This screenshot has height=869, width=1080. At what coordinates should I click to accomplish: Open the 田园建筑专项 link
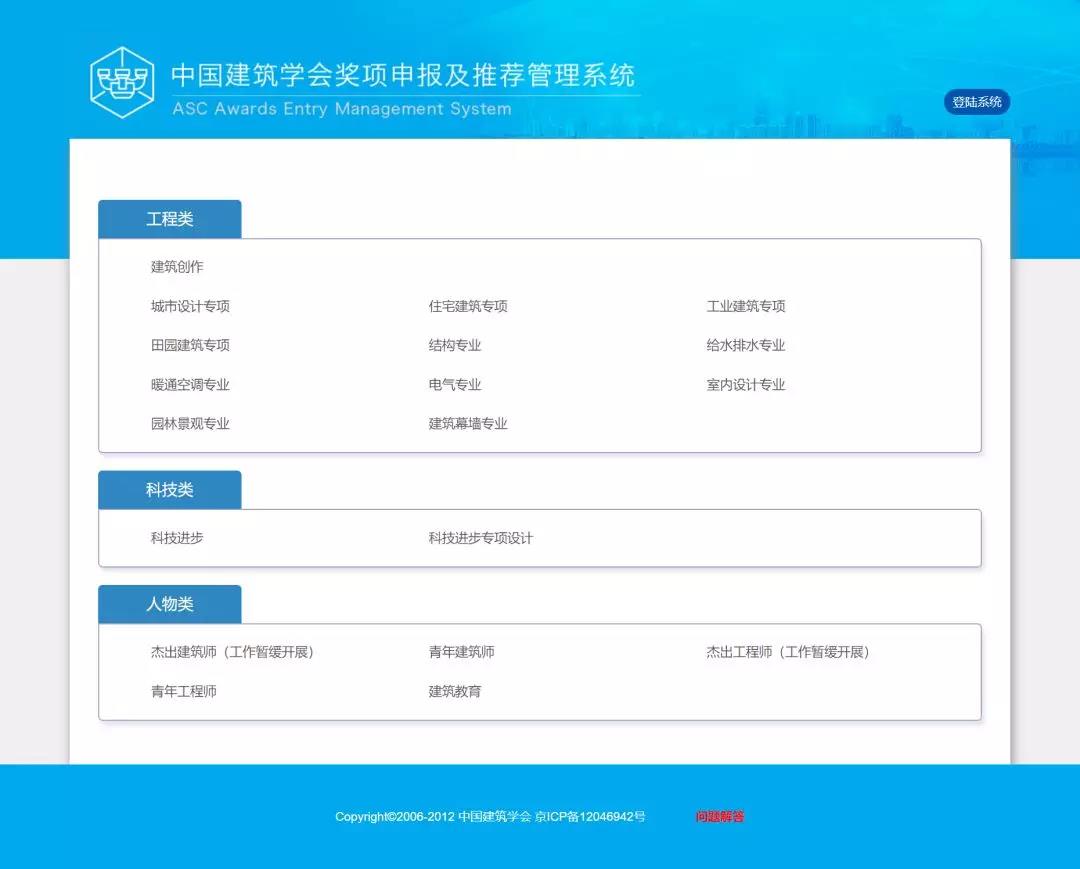(190, 345)
